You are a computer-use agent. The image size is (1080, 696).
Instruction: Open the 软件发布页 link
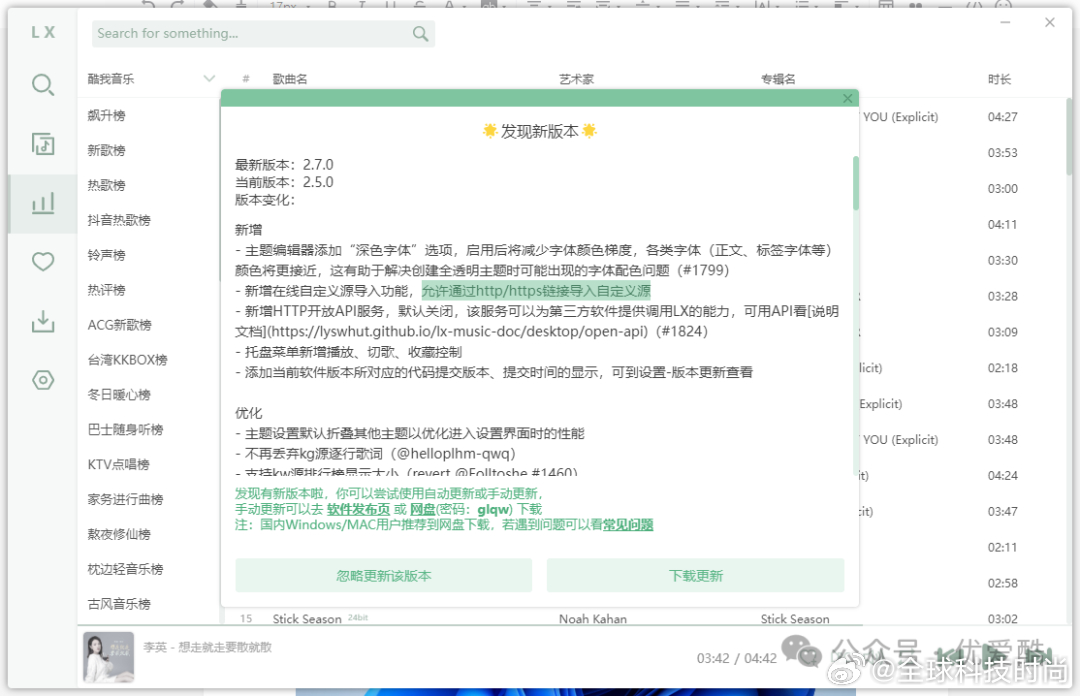(358, 509)
